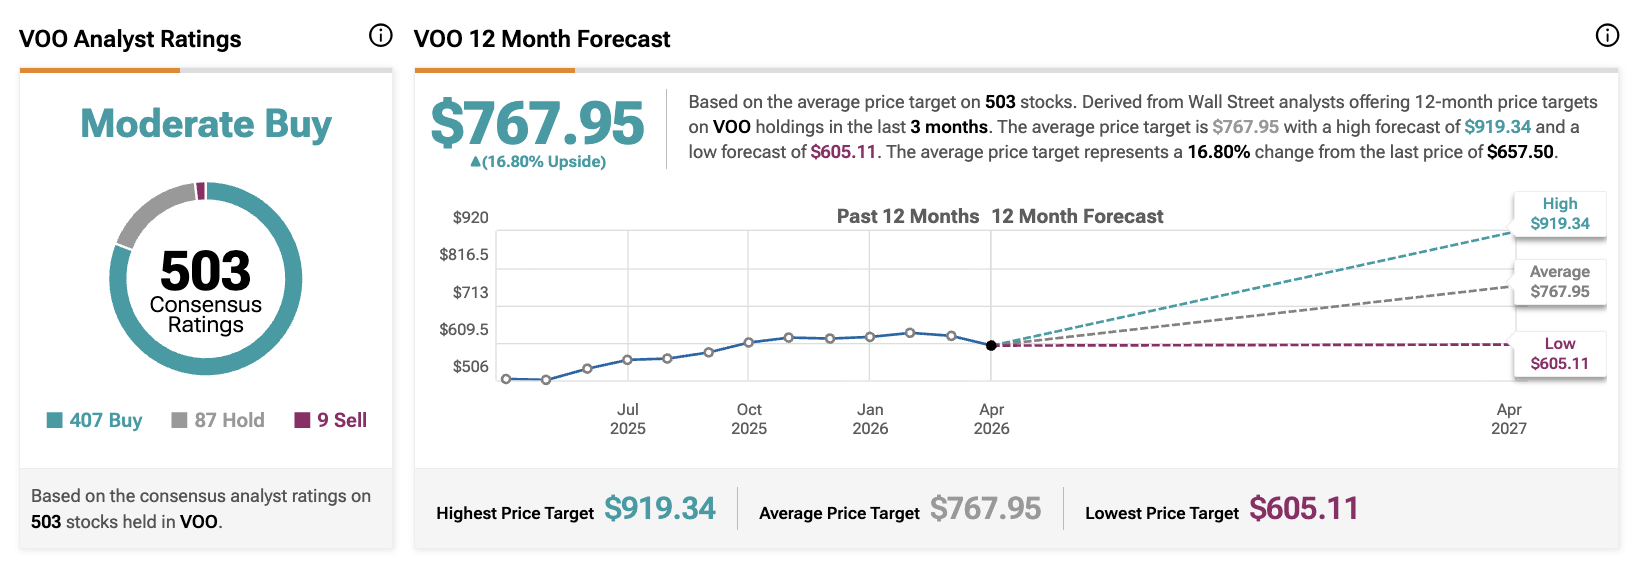Click the $920 y-axis label
Screen dimensions: 1640x574
click(x=471, y=218)
